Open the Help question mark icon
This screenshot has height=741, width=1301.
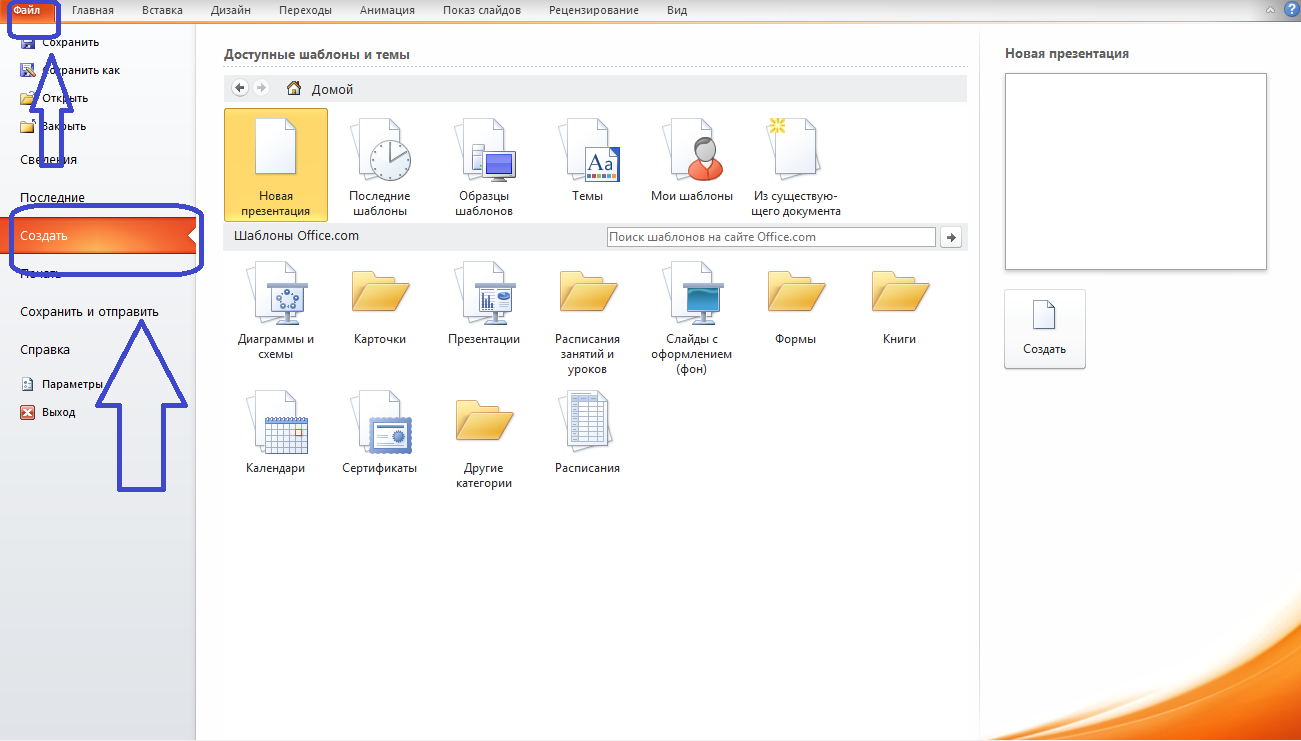coord(1291,9)
